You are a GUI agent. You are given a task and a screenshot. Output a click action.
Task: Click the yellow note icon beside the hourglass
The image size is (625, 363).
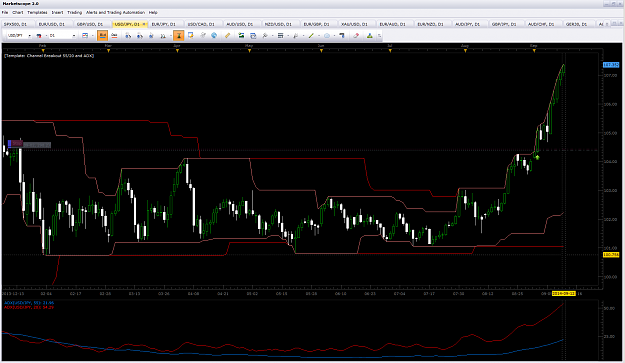(x=191, y=35)
